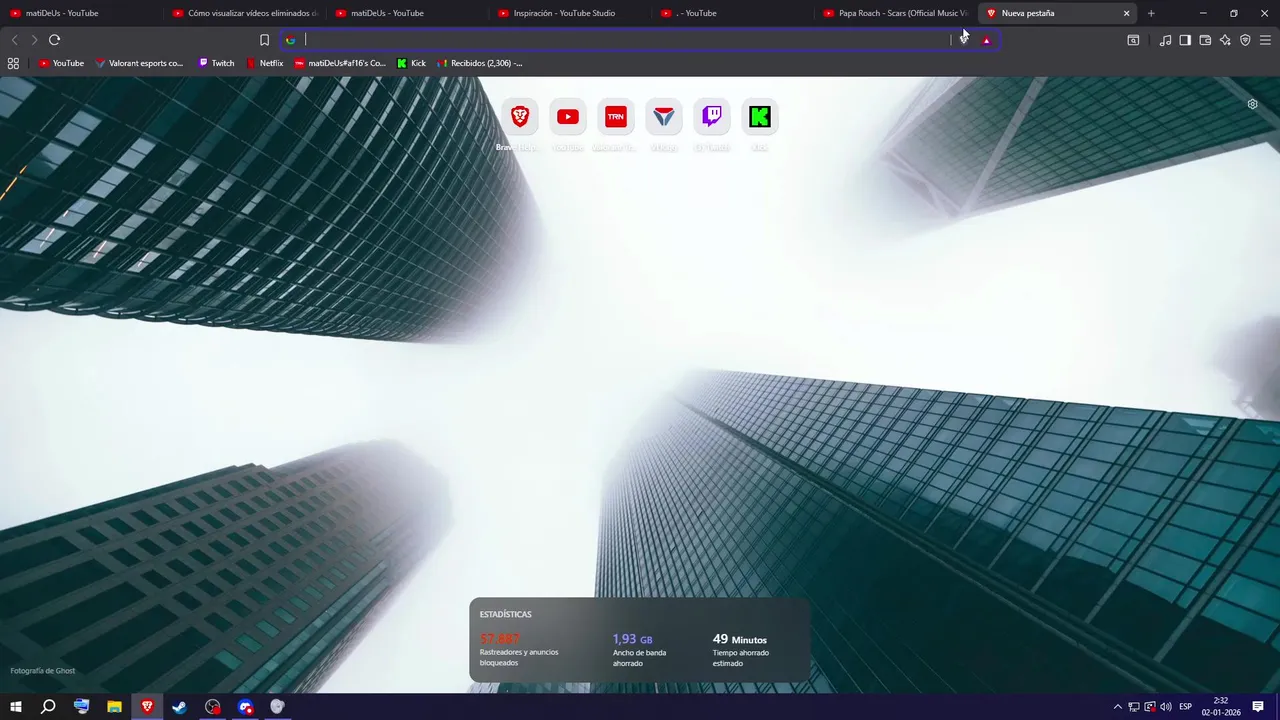Open the Brave Wallet icon
The width and height of the screenshot is (1280, 720).
click(1205, 40)
